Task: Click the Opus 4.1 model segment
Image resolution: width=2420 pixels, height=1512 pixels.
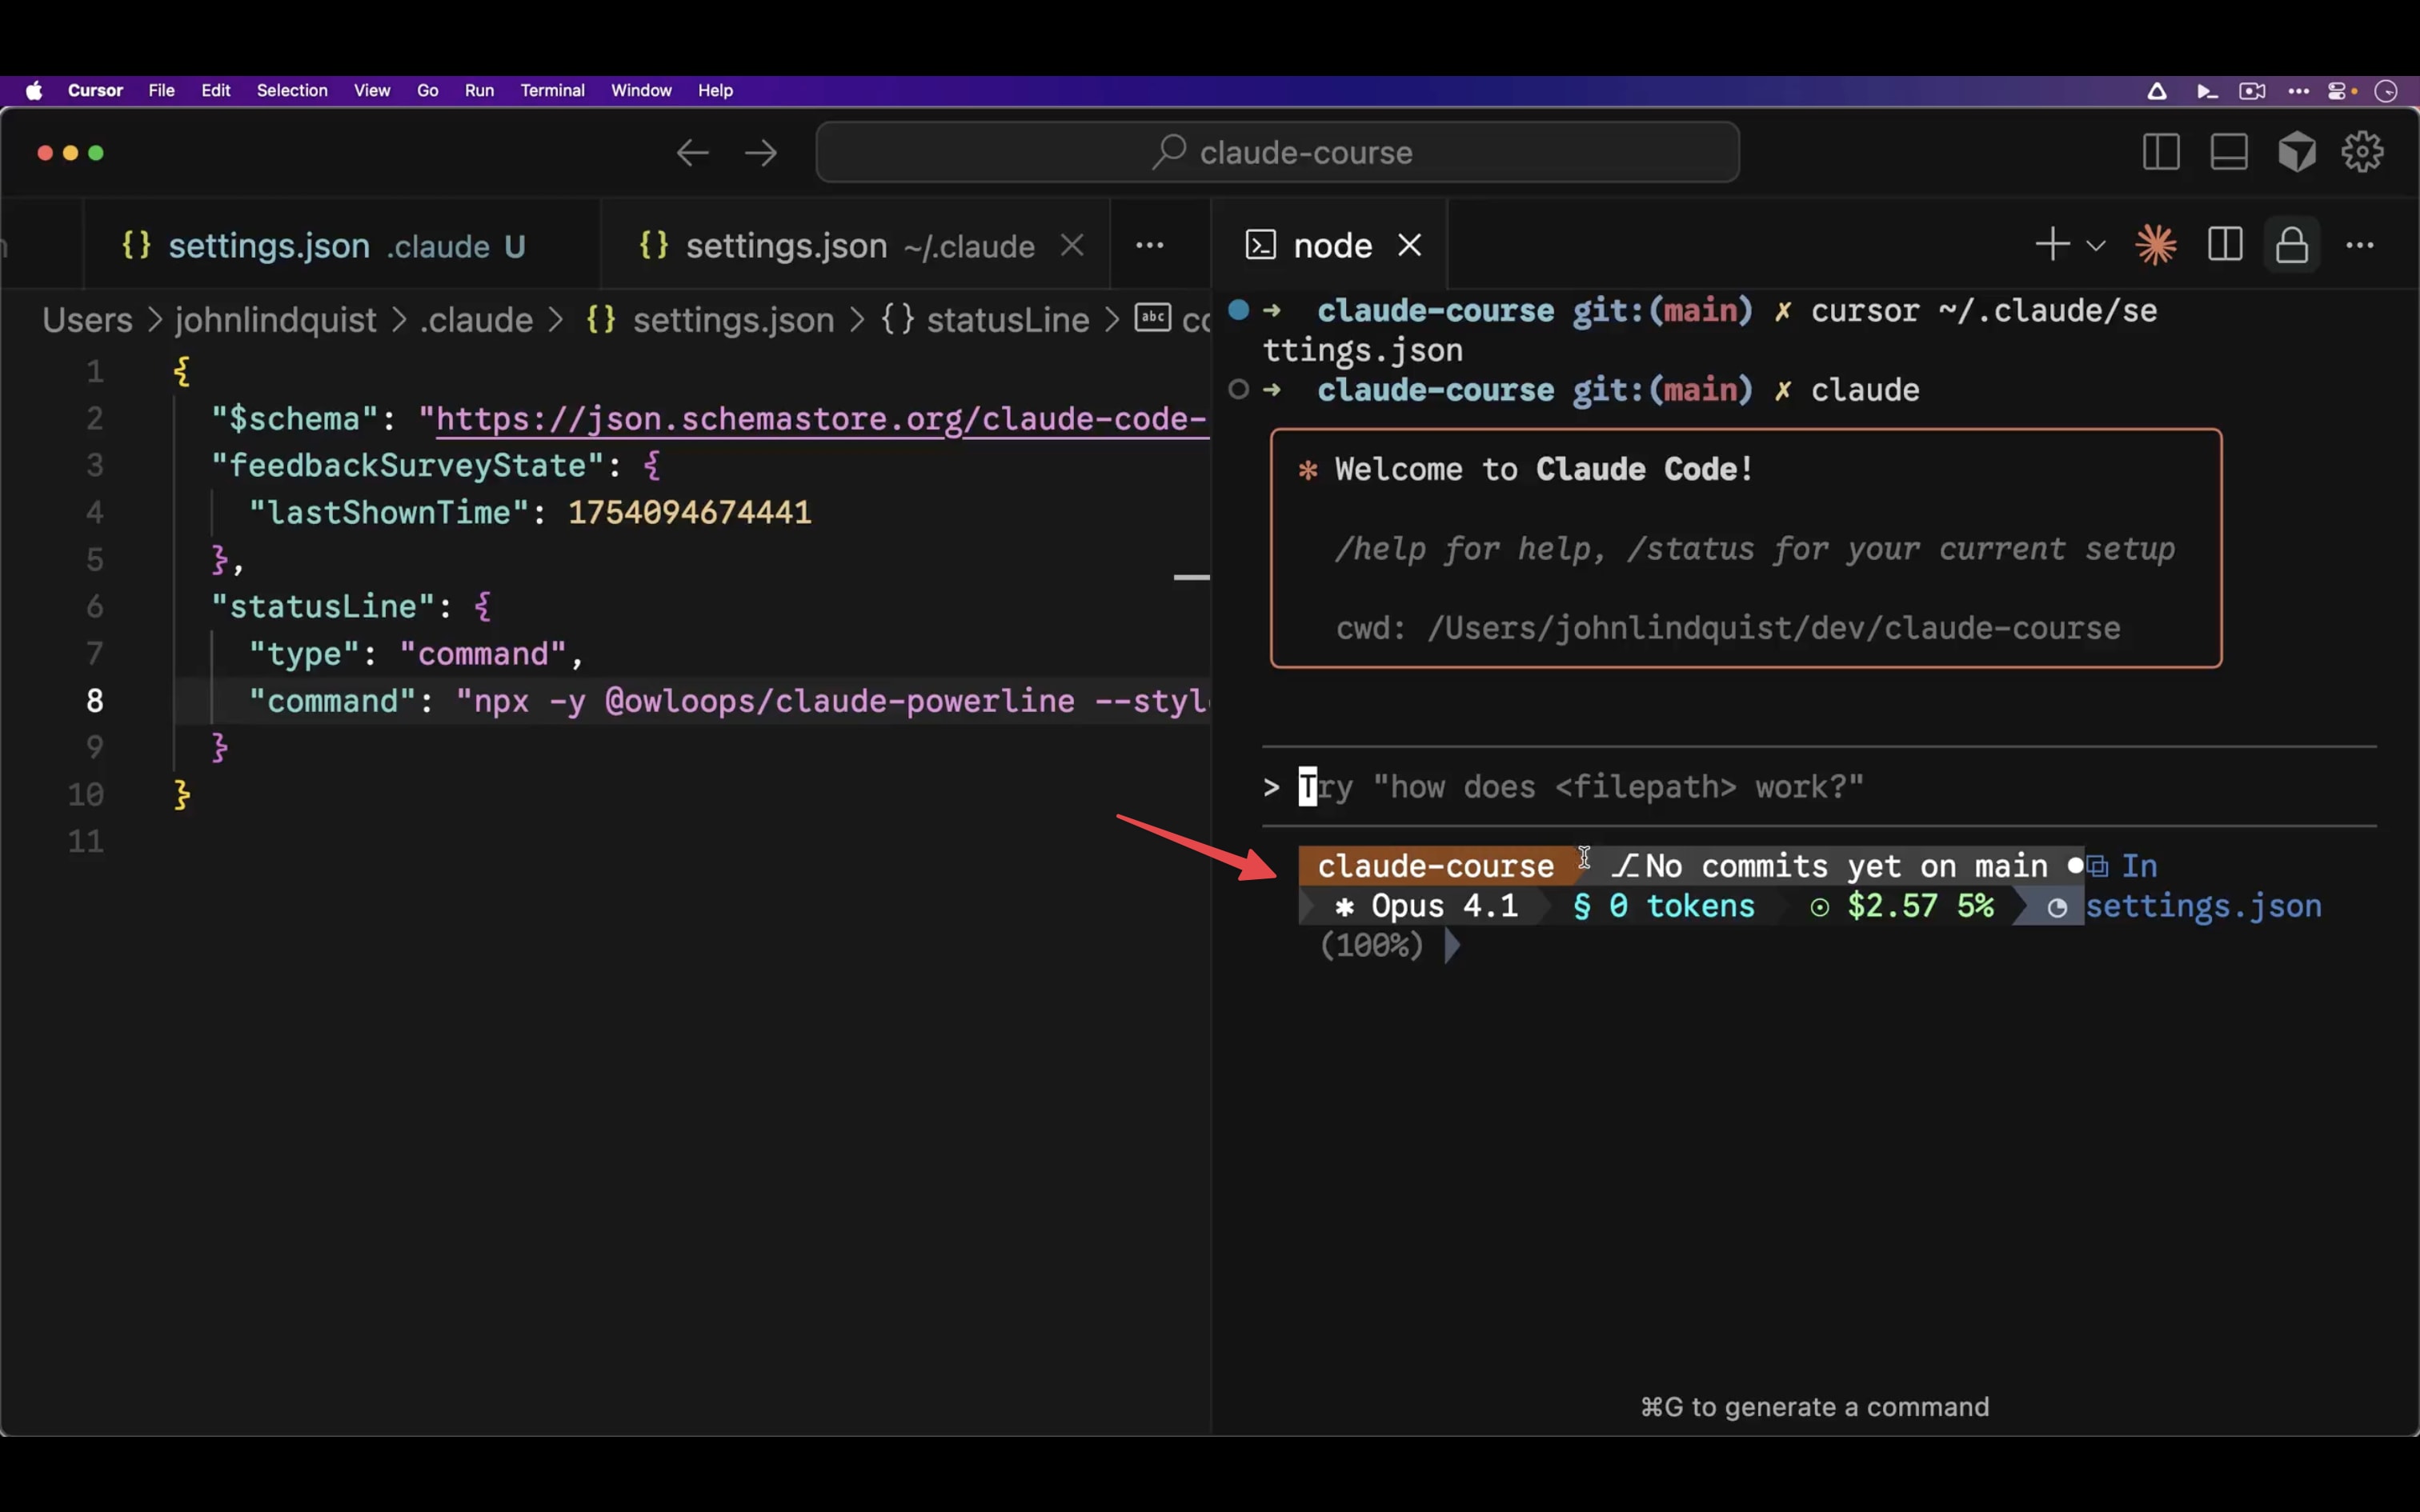Action: point(1426,906)
